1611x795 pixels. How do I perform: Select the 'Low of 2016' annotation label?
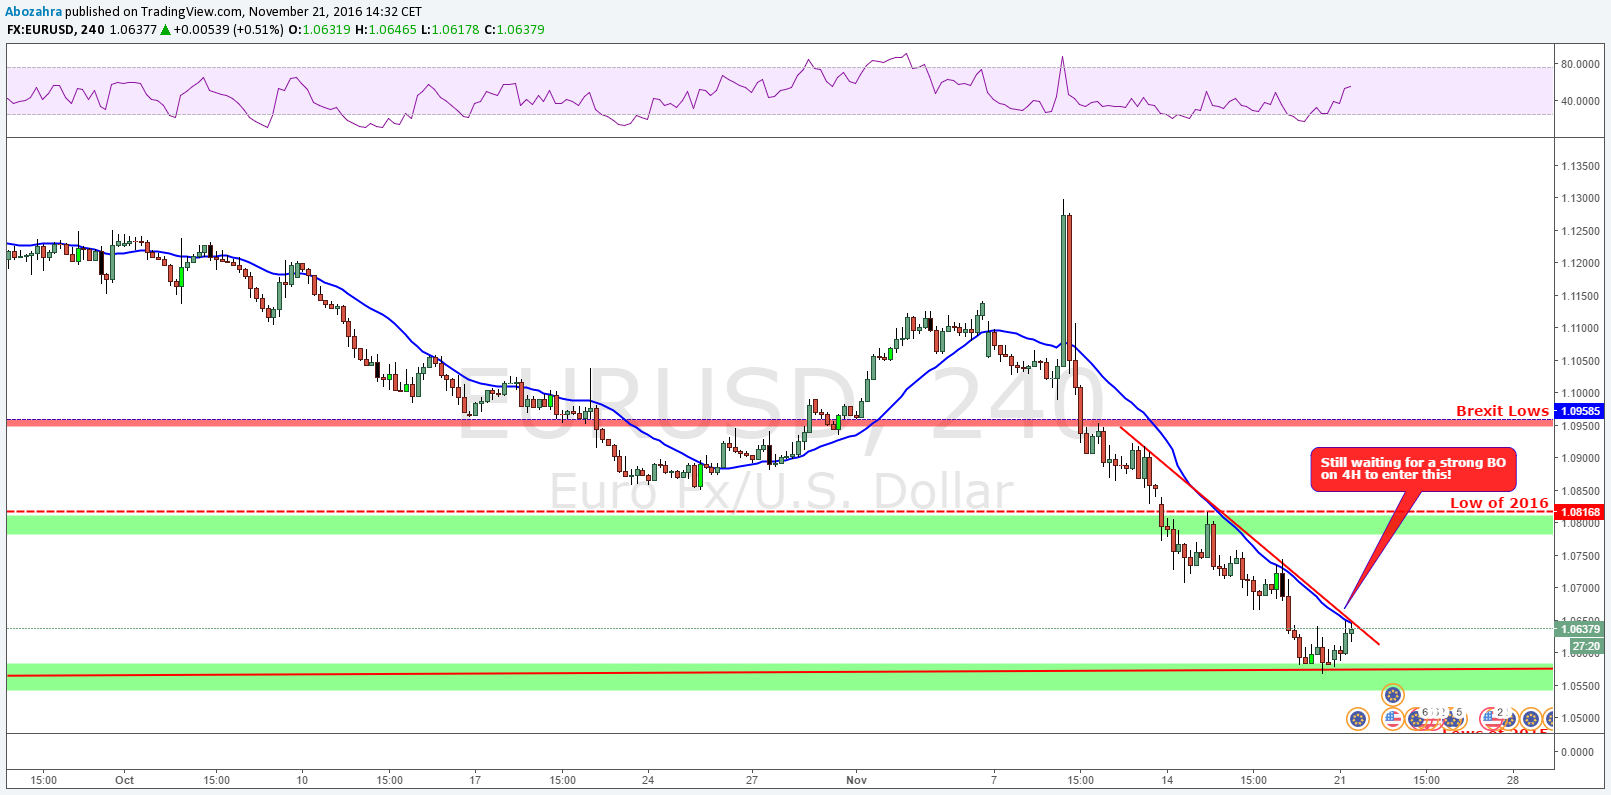pyautogui.click(x=1499, y=503)
